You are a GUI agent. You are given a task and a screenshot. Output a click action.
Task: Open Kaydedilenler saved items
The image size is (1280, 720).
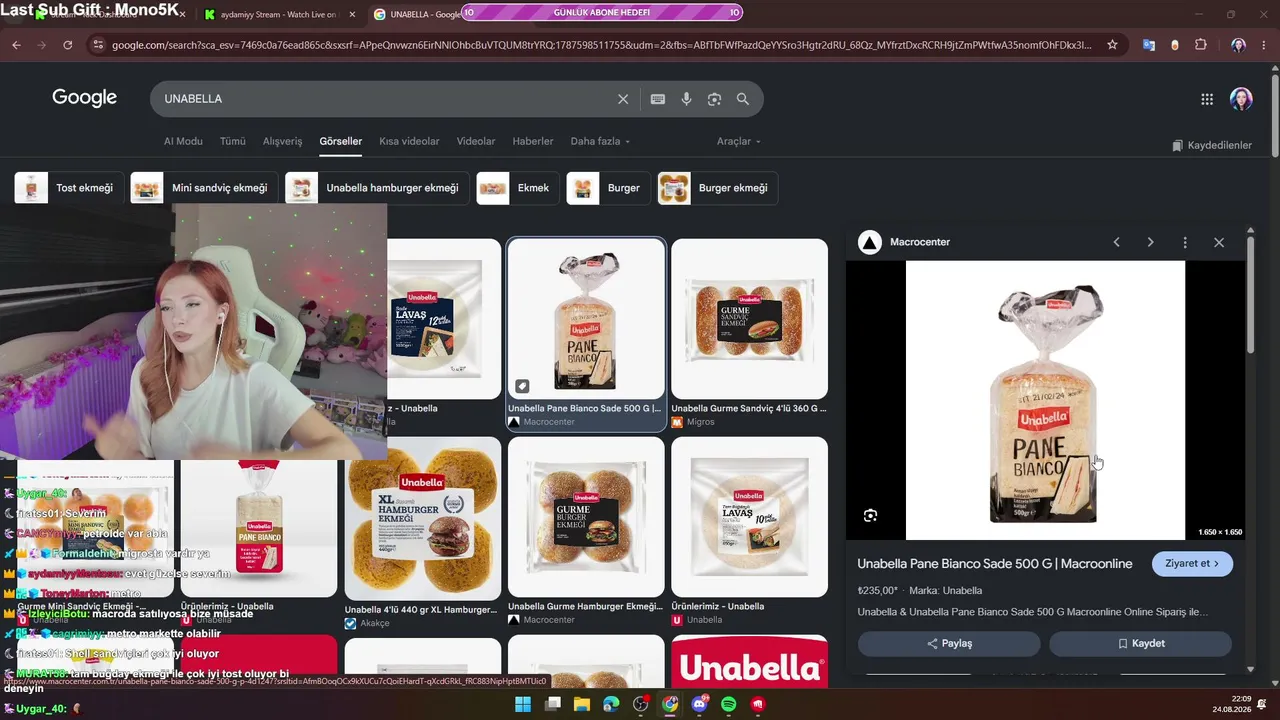1212,145
